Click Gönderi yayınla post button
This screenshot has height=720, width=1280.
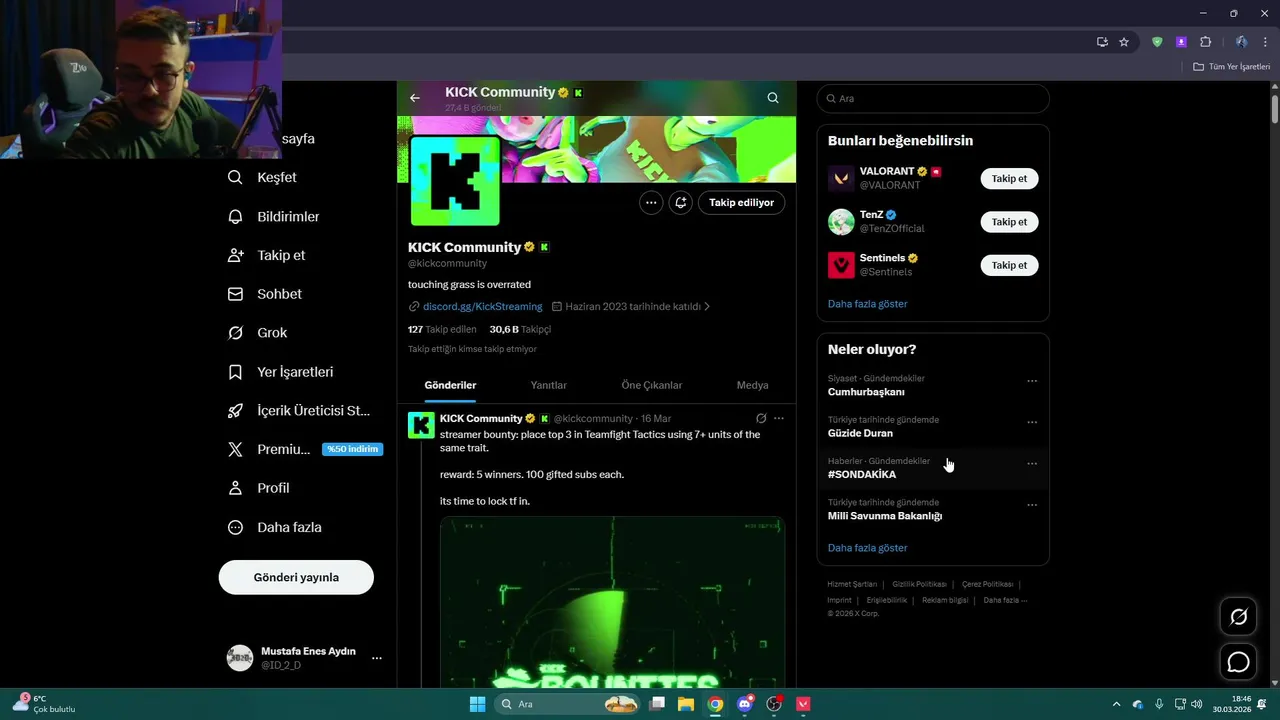click(296, 577)
